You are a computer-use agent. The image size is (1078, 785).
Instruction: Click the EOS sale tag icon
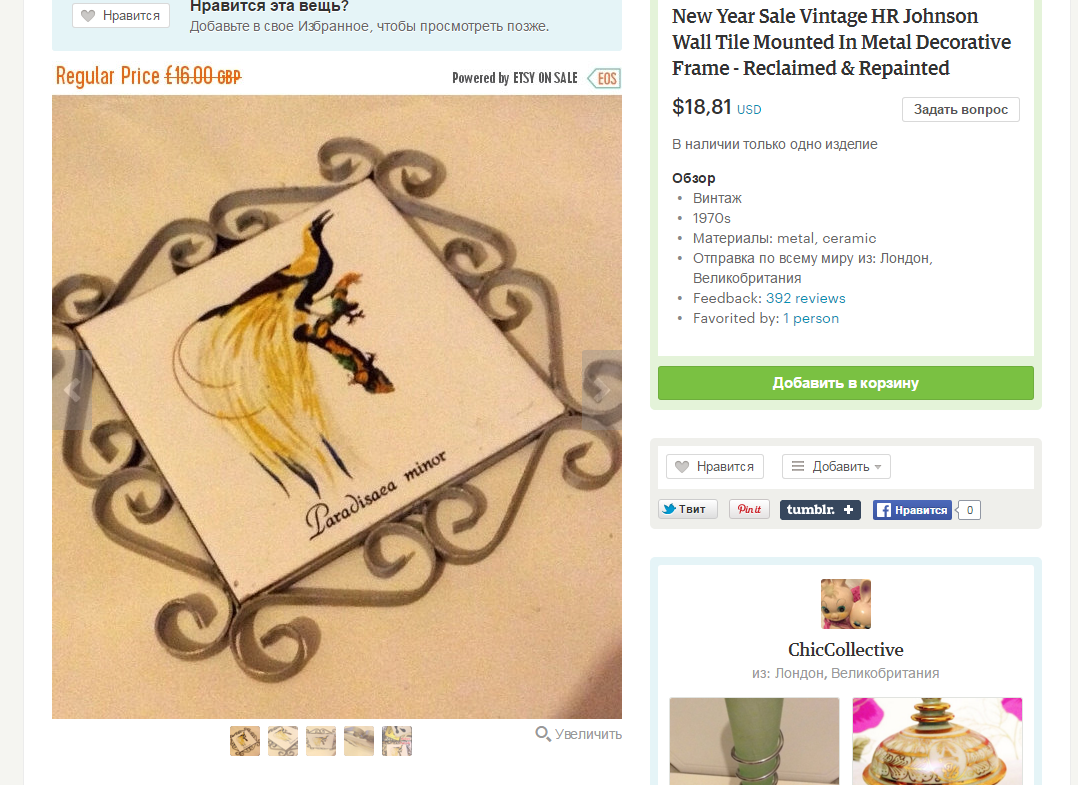(x=604, y=78)
